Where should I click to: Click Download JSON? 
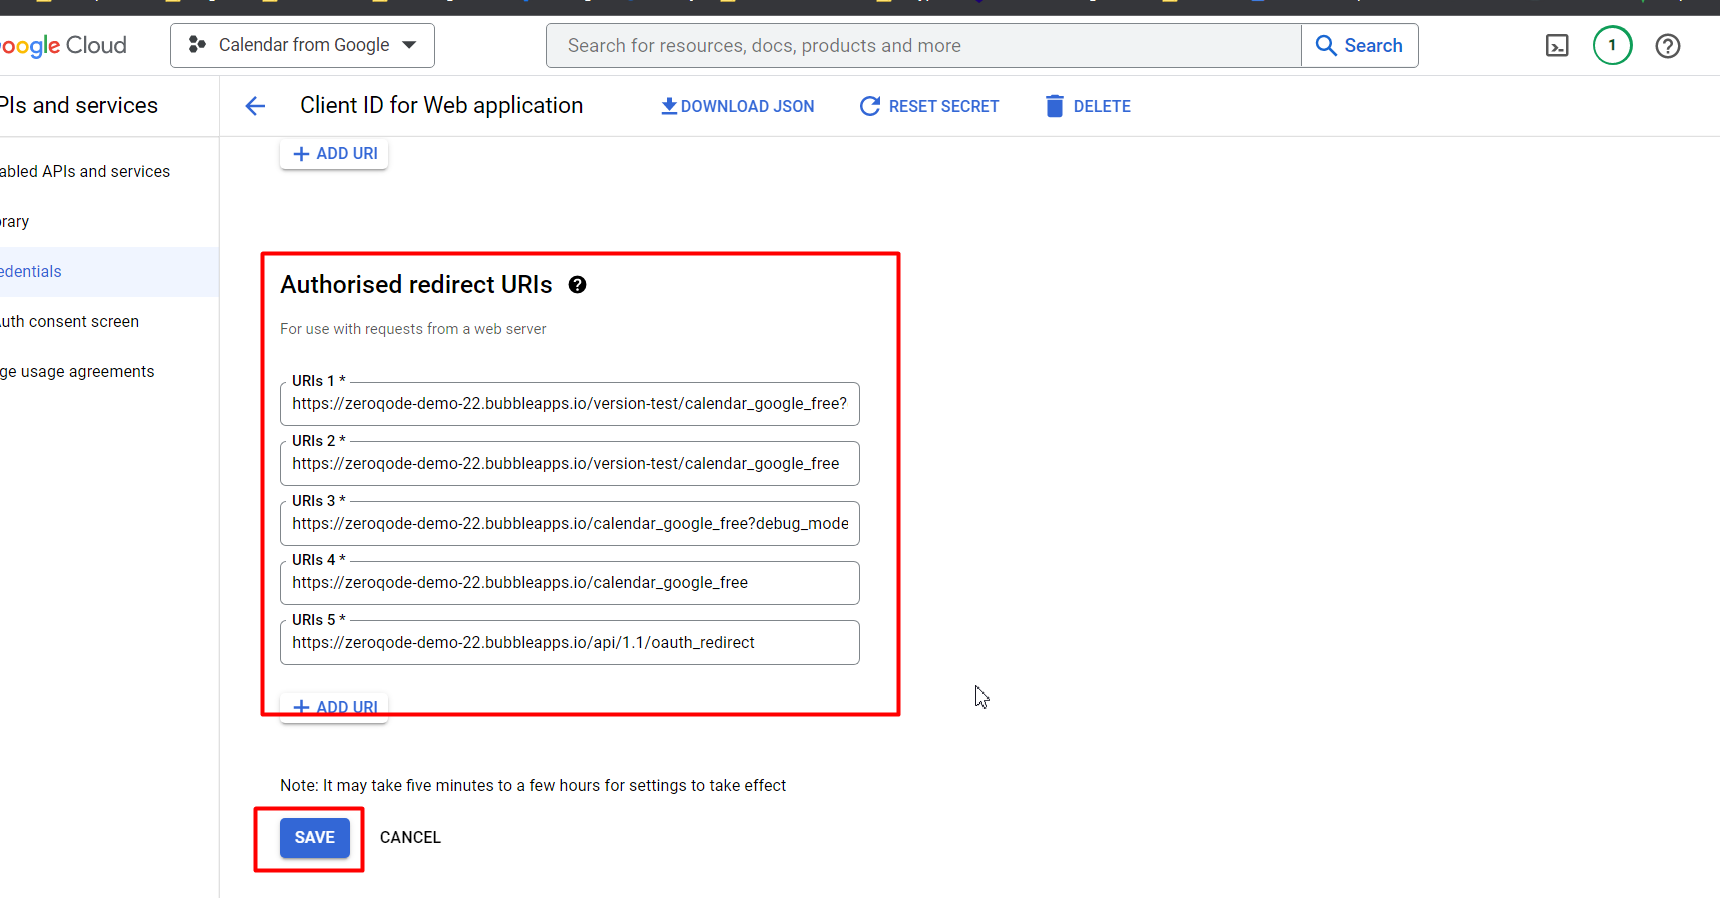coord(737,106)
